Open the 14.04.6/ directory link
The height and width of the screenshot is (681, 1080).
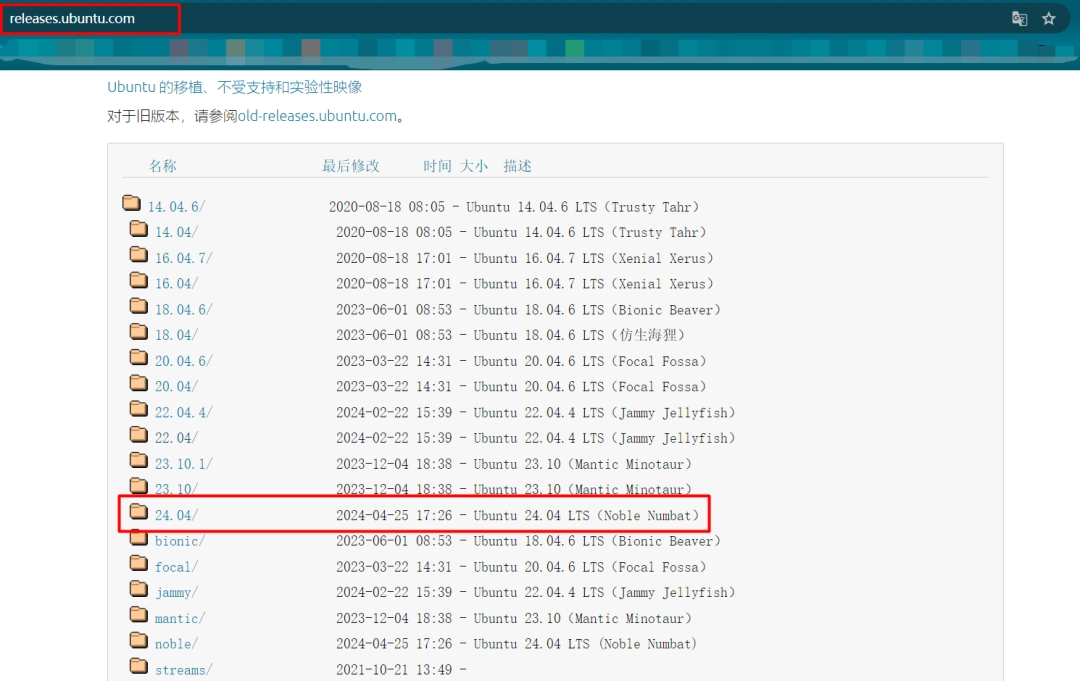coord(176,207)
